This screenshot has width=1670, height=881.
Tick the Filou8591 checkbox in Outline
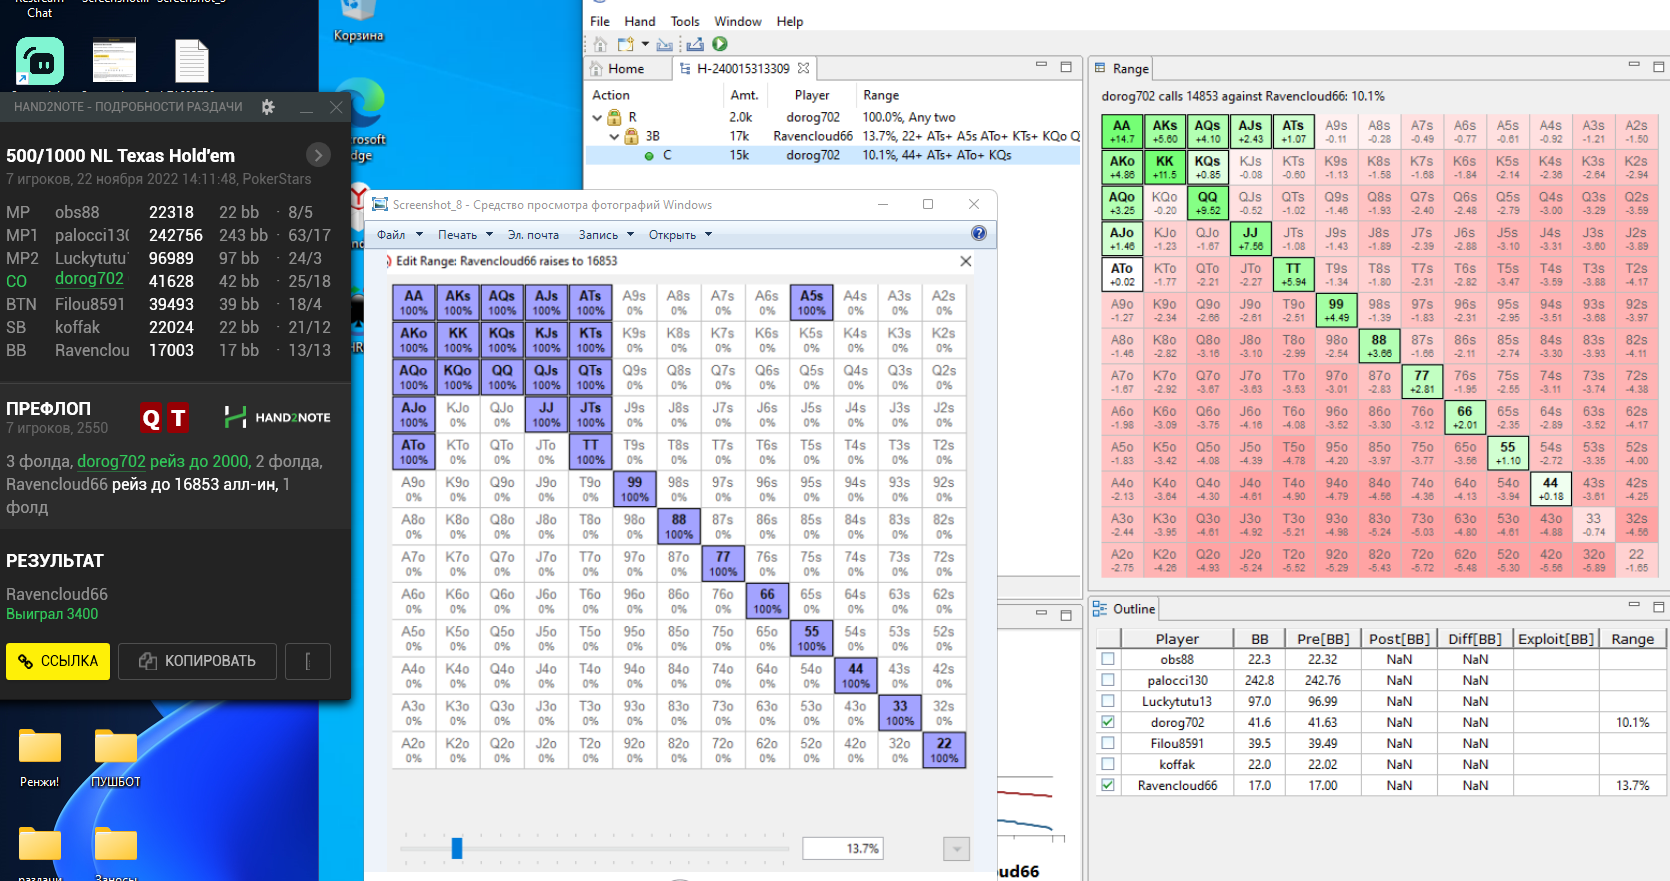(1108, 743)
